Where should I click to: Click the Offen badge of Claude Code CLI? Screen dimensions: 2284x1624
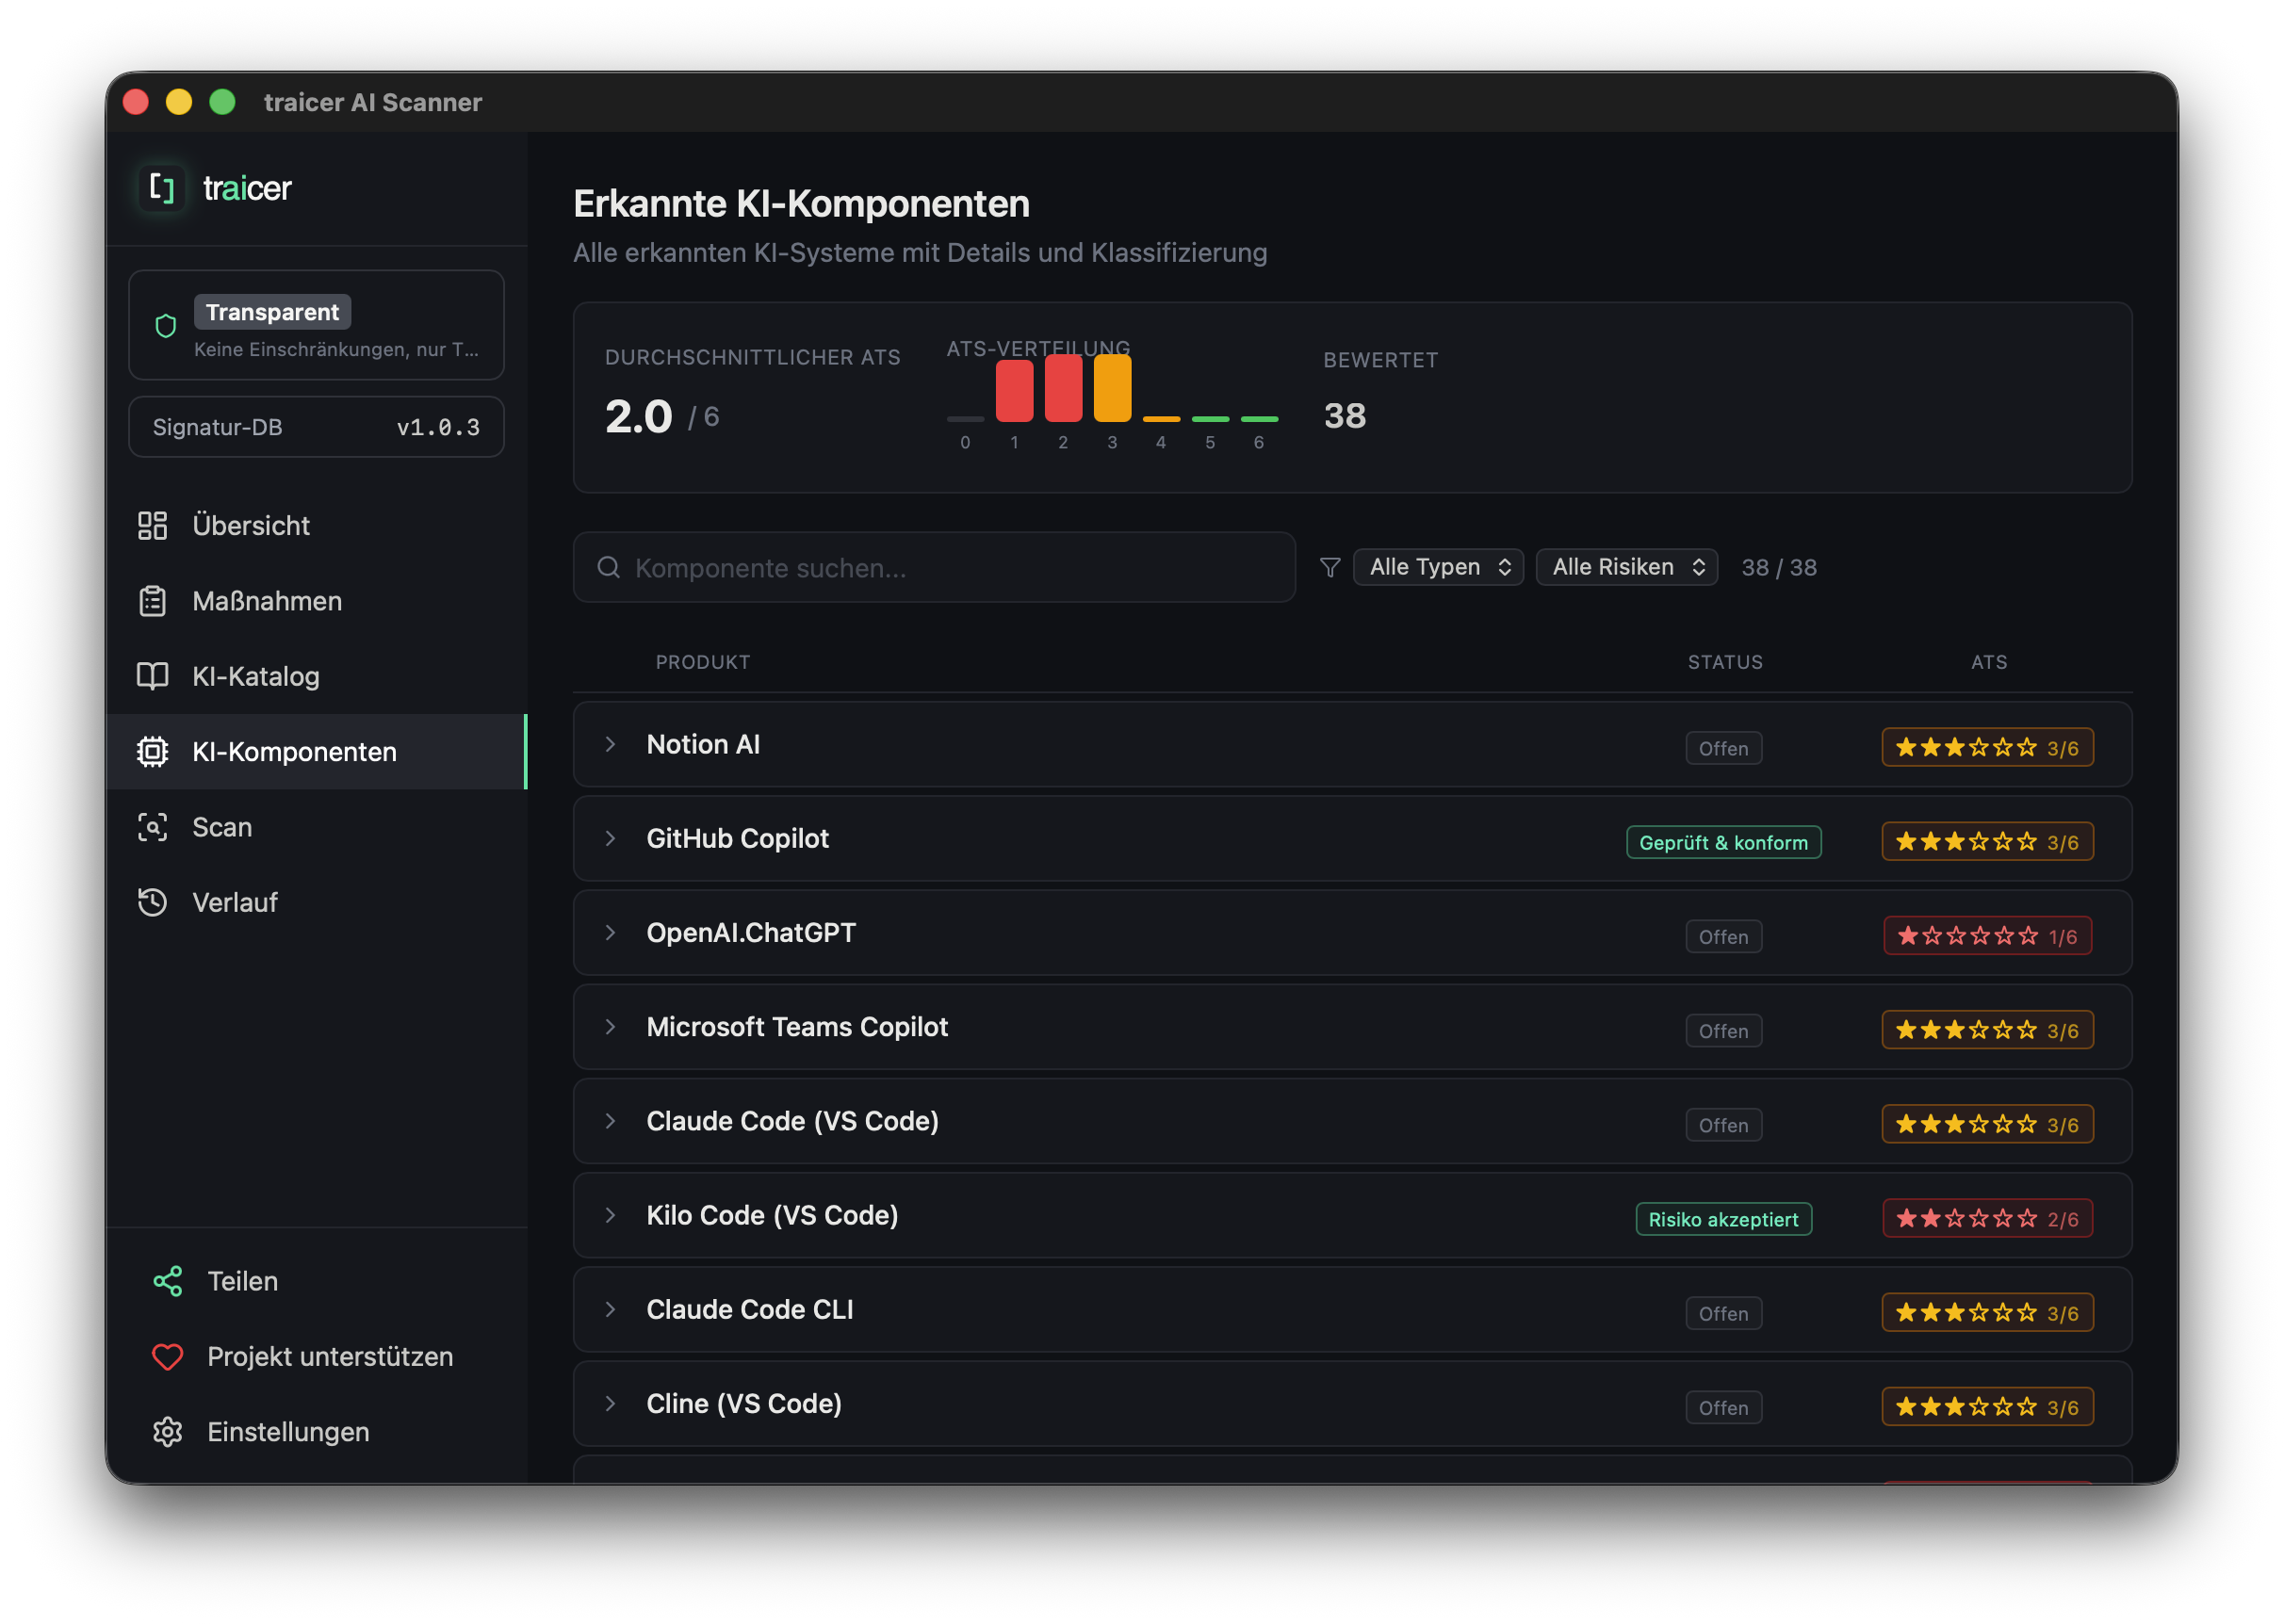[1722, 1313]
